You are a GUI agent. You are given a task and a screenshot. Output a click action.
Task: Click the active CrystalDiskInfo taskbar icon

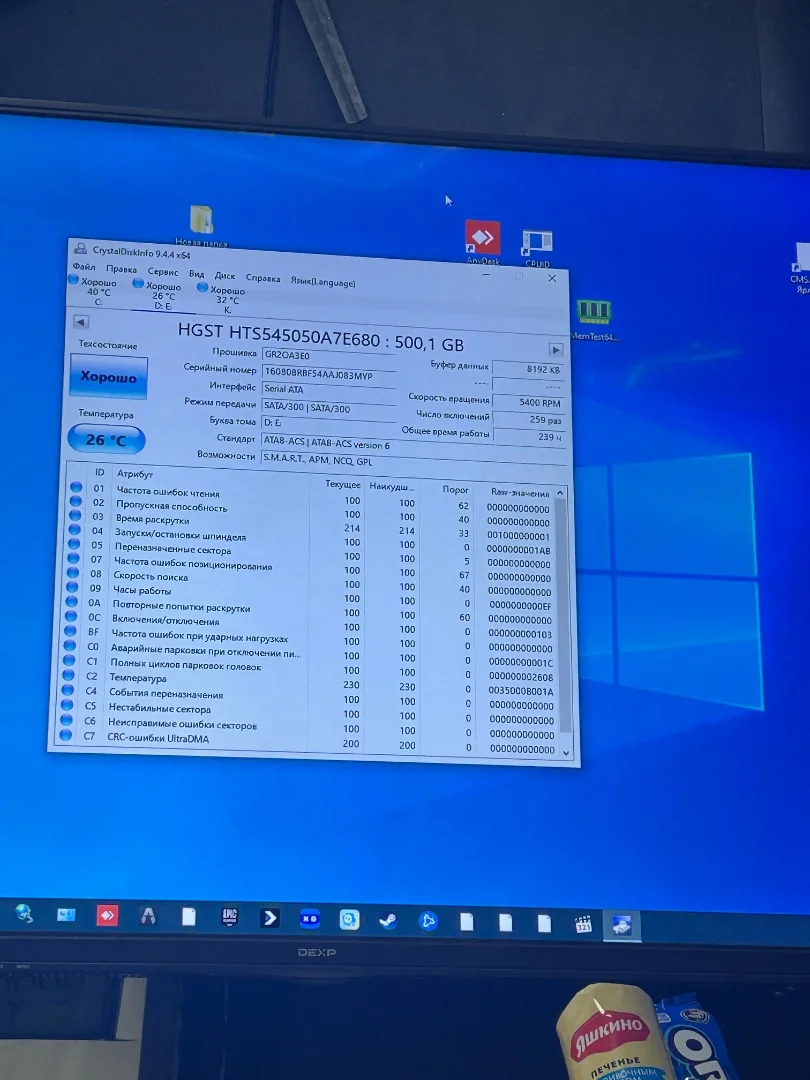[x=622, y=926]
